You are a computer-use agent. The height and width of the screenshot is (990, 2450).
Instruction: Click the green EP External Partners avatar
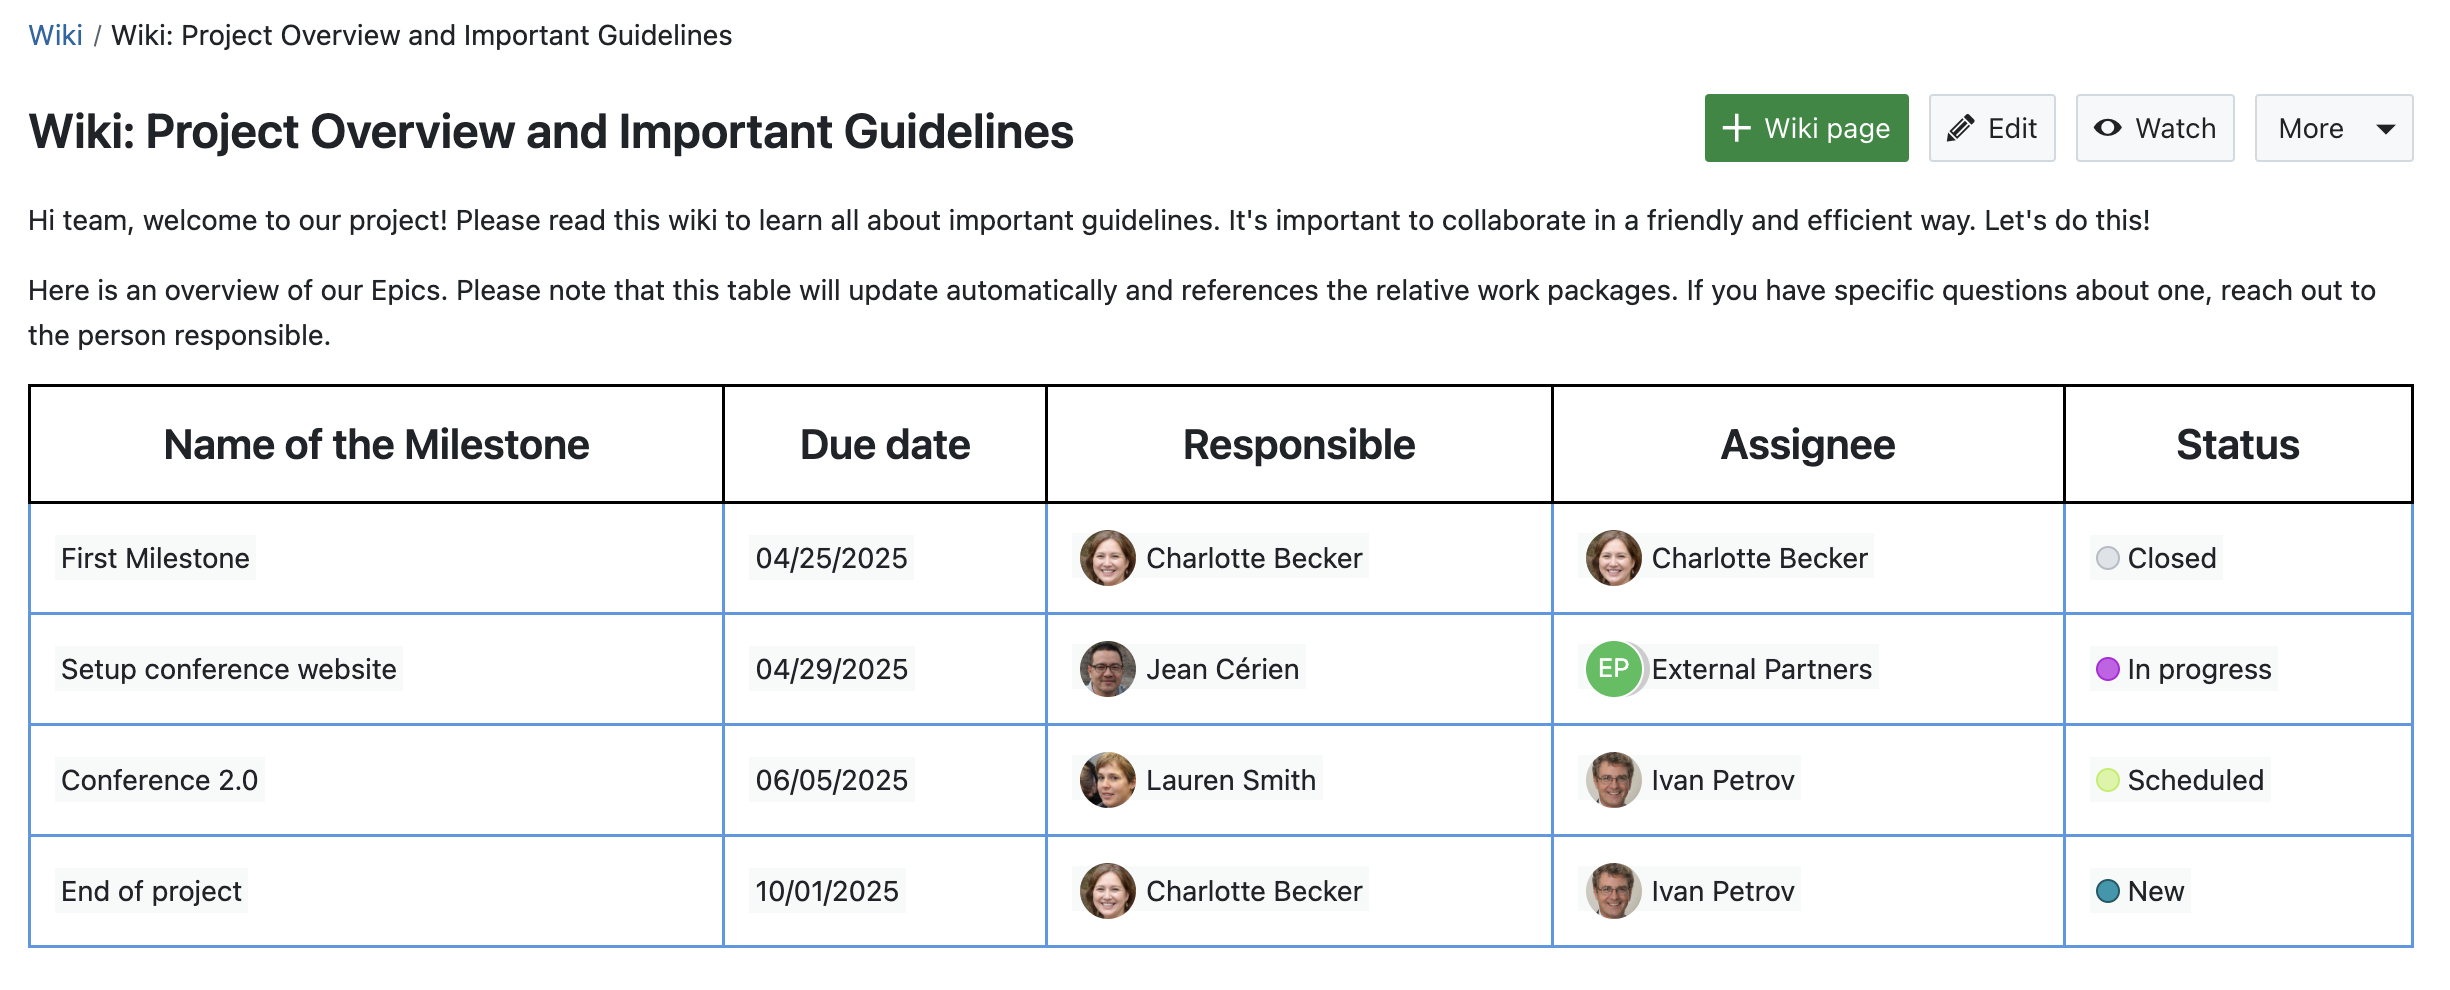tap(1613, 669)
